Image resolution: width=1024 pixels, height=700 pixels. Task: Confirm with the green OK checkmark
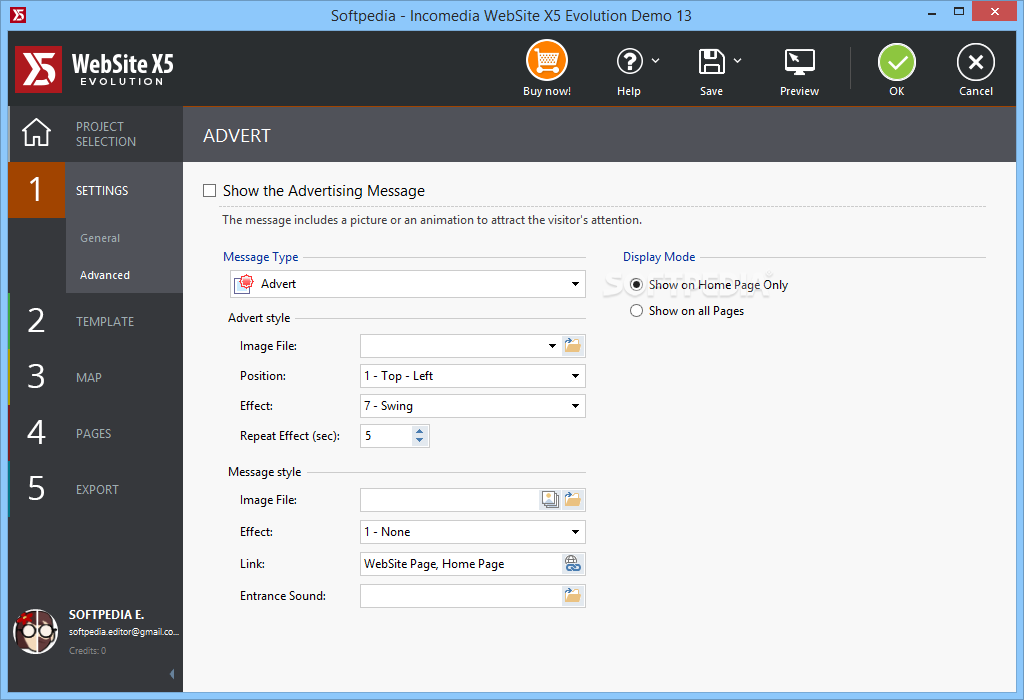coord(897,62)
